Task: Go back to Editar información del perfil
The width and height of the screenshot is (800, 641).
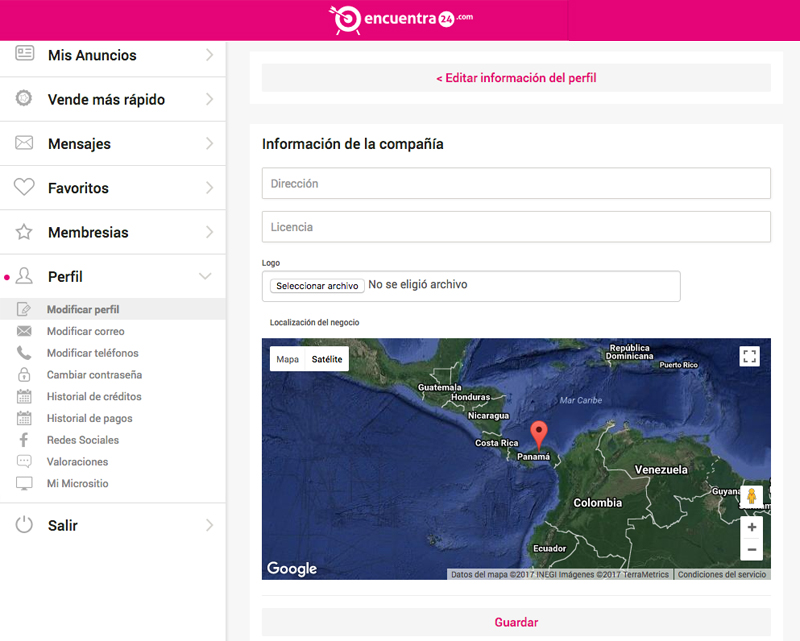Action: point(516,78)
